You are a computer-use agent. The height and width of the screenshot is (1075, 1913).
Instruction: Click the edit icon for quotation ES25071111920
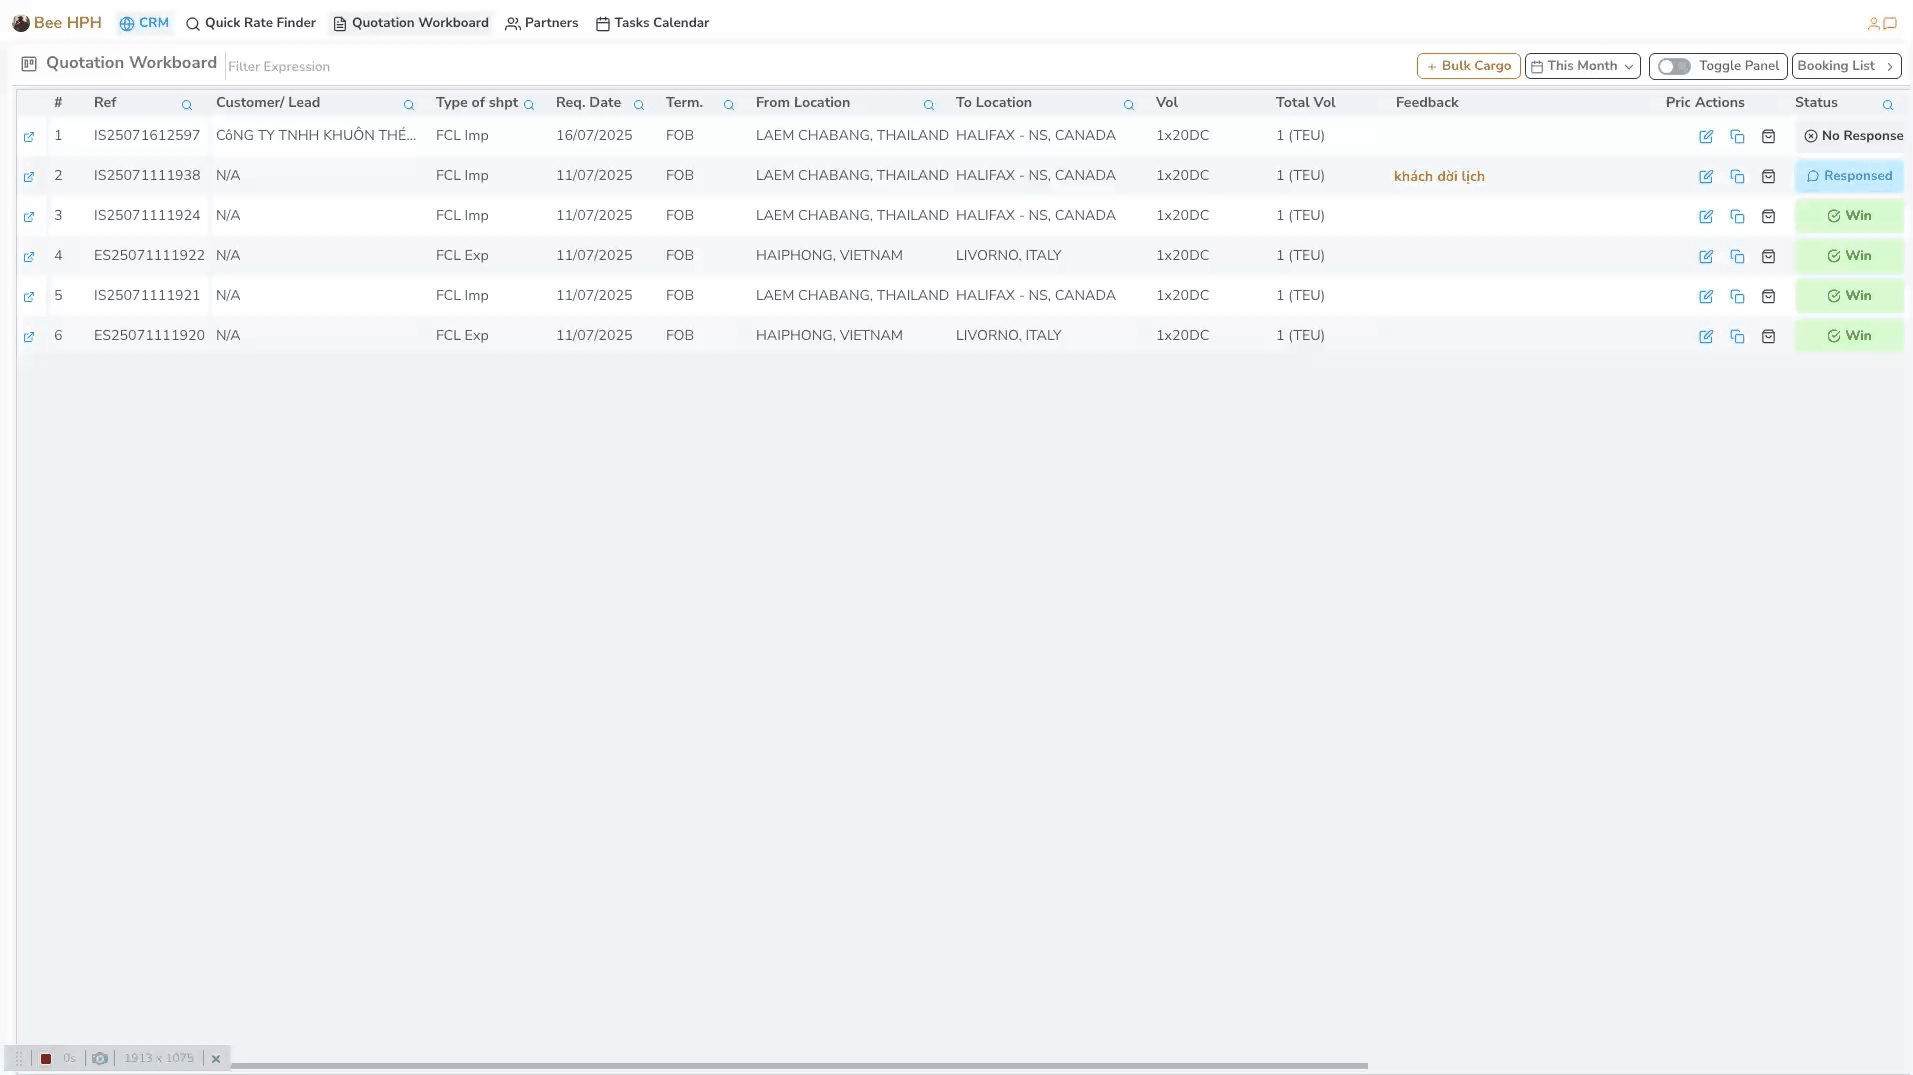click(x=1706, y=337)
